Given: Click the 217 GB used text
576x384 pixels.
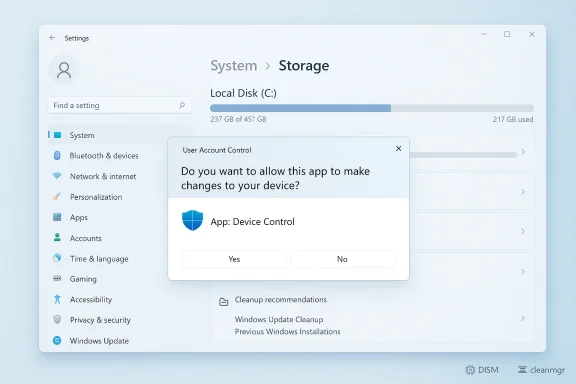Looking at the screenshot, I should point(513,119).
